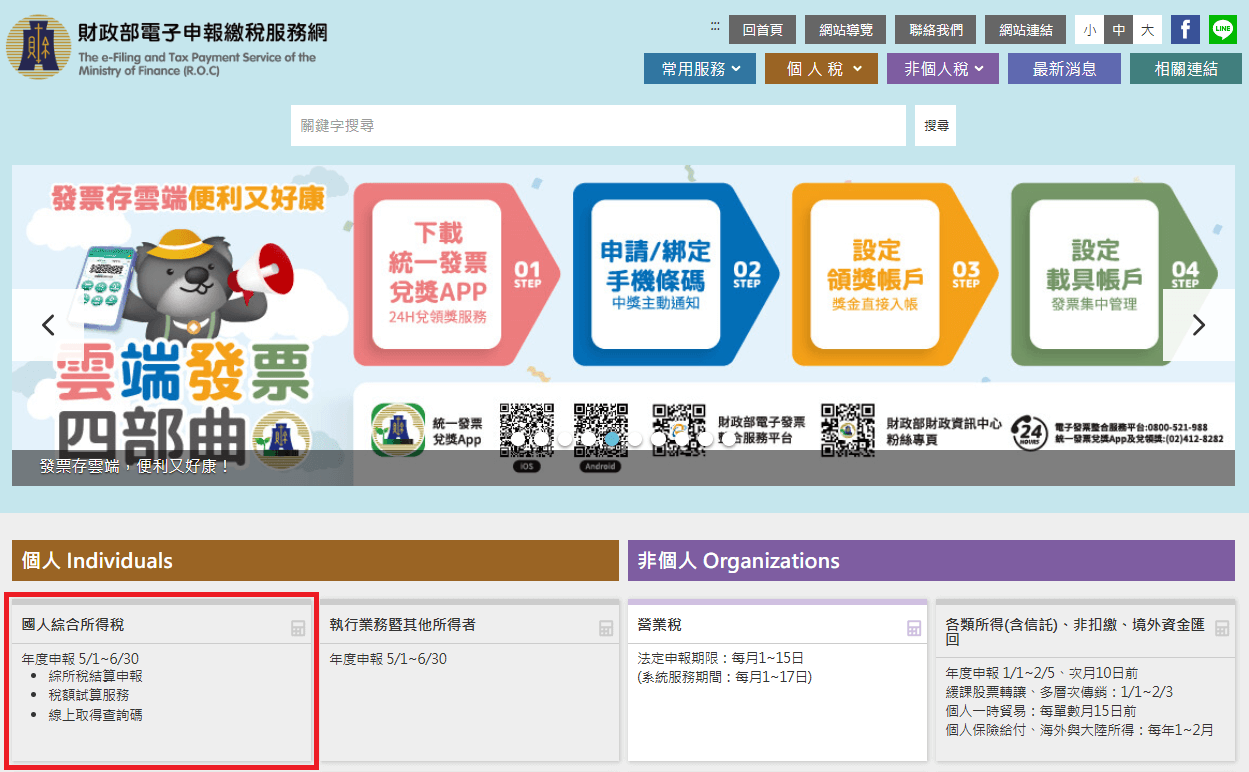Focus the 關鍵字搜尋 search field
Image resolution: width=1249 pixels, height=772 pixels.
598,126
